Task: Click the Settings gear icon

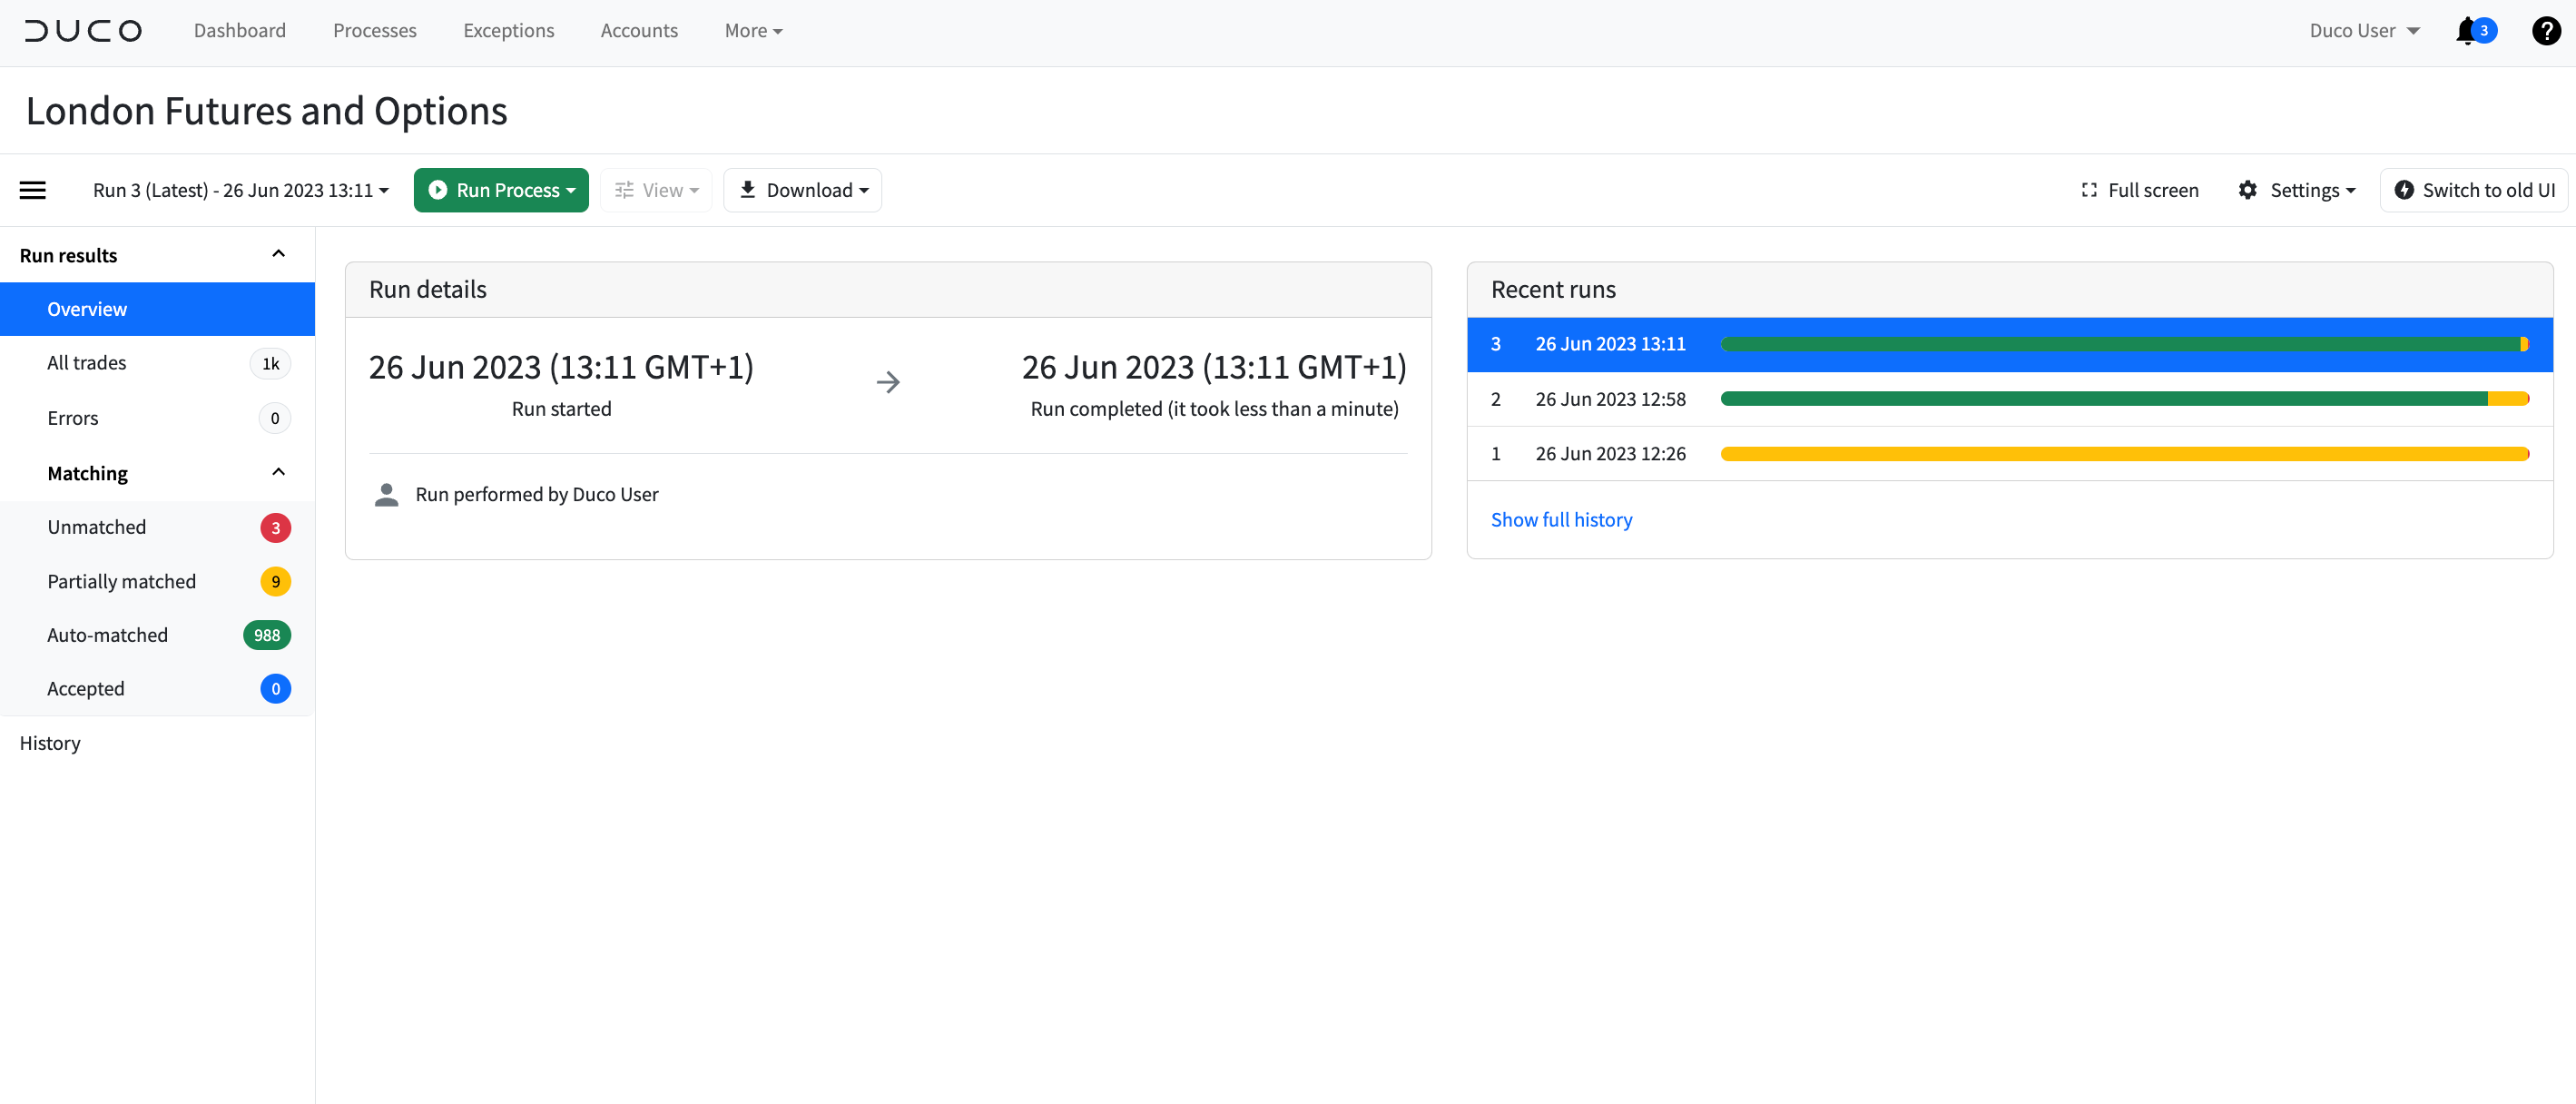Action: pos(2248,190)
